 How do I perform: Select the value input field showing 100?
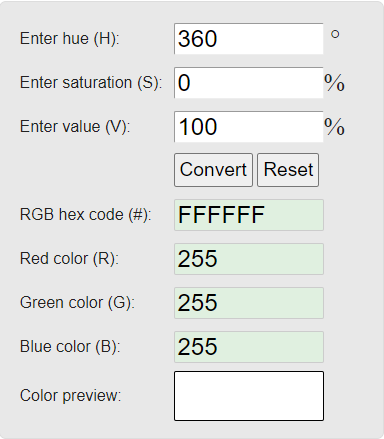point(249,127)
